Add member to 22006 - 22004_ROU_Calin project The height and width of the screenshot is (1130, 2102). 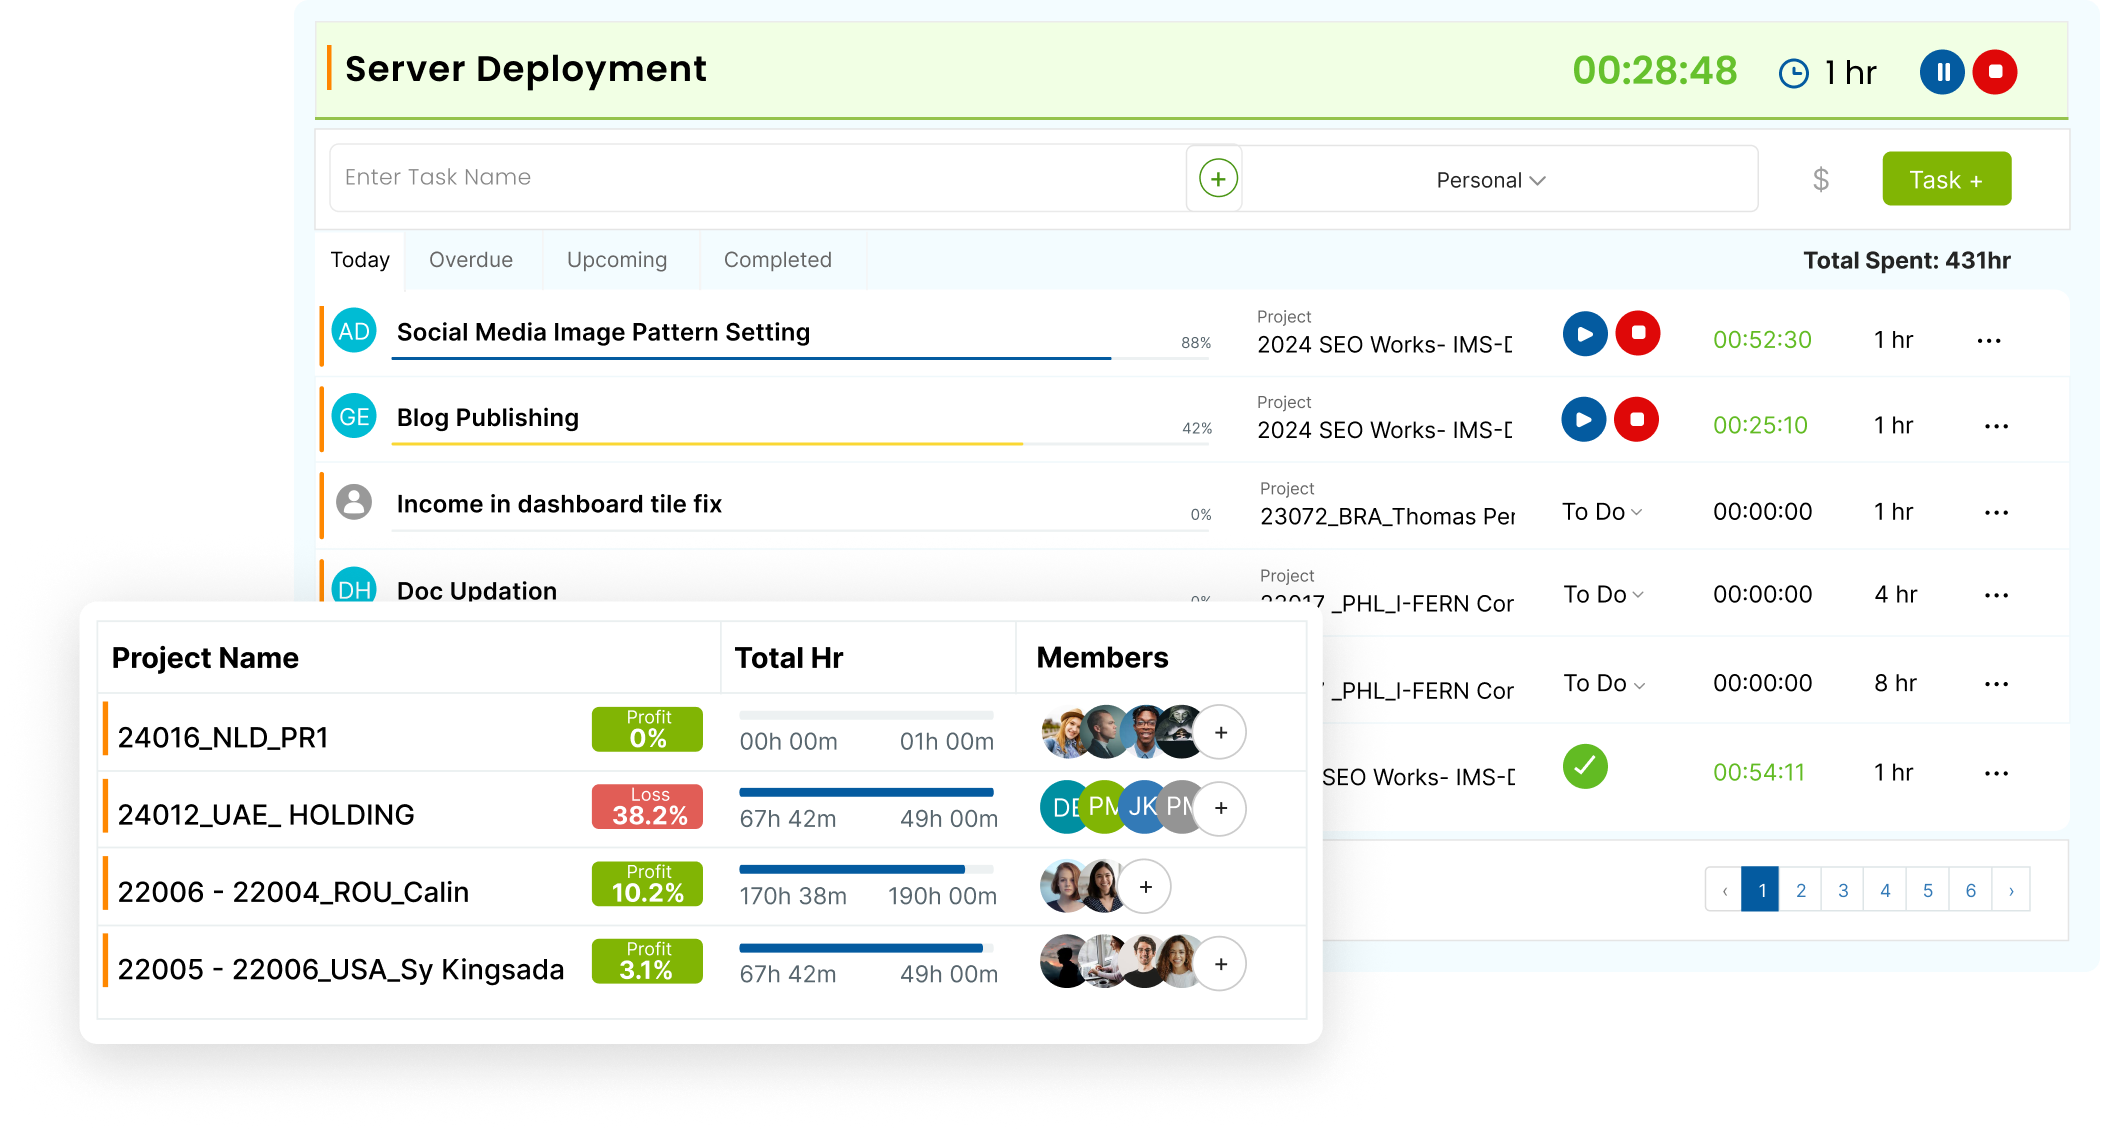1146,887
